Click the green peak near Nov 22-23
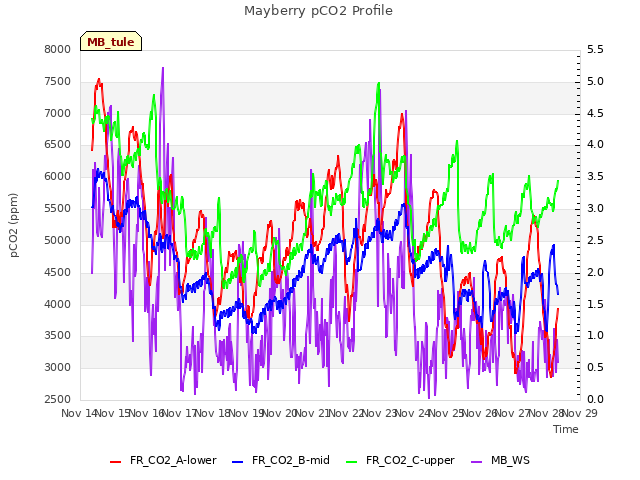 (379, 83)
